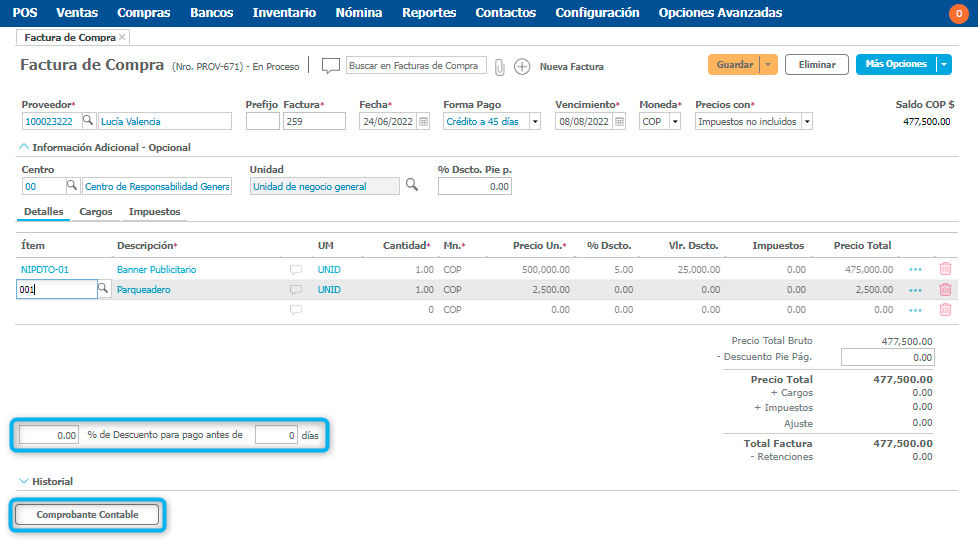
Task: Open the Moneda currency dropdown
Action: tap(675, 122)
